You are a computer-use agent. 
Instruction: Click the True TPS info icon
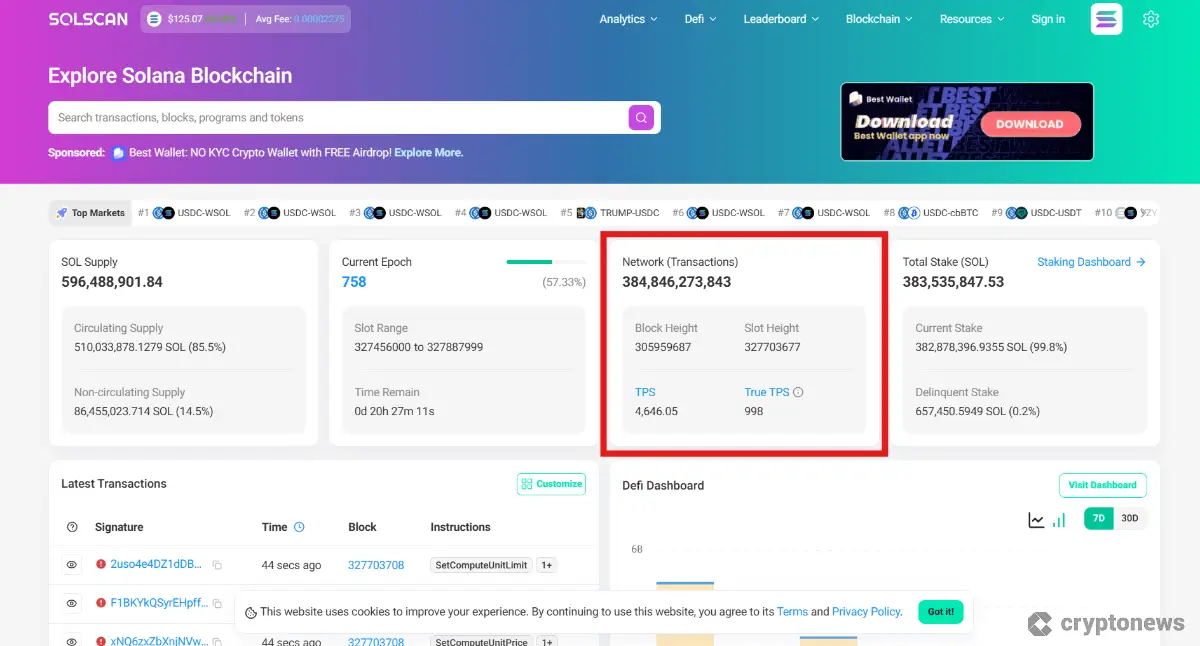[798, 393]
